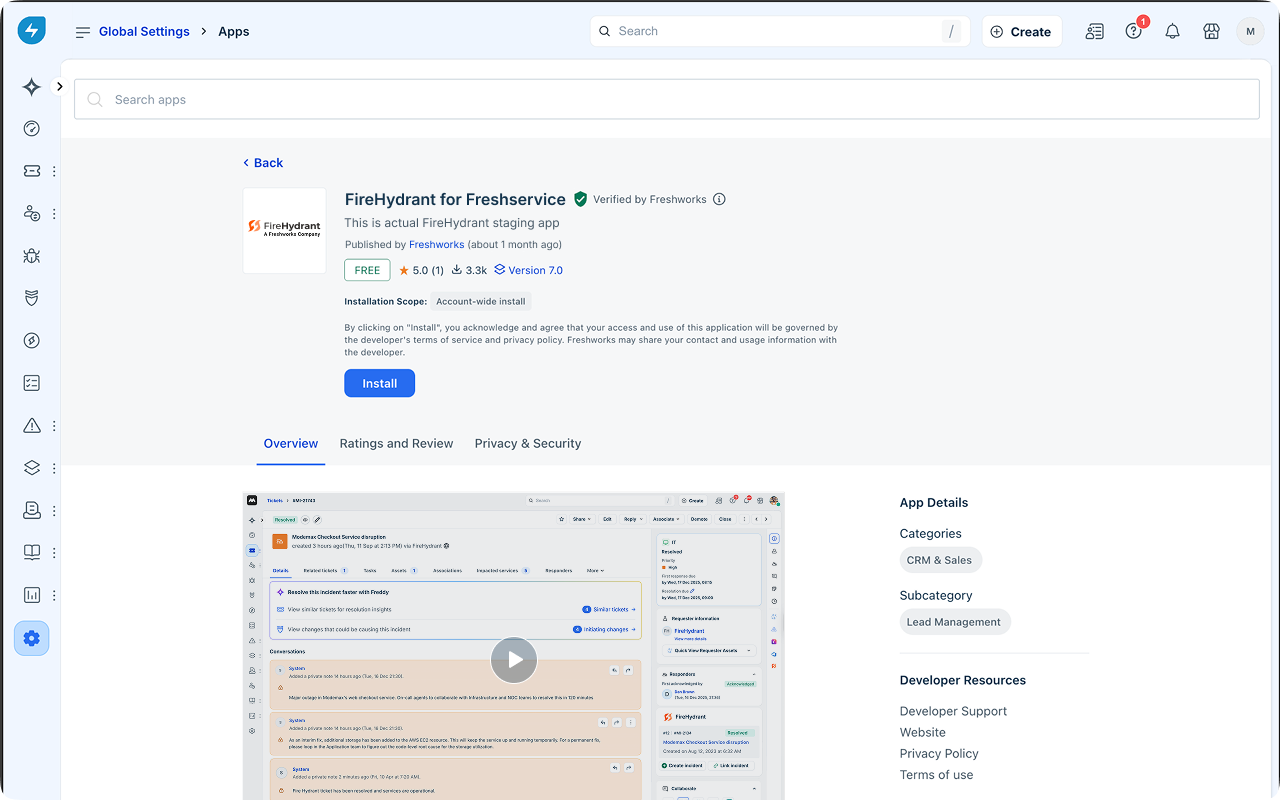Image resolution: width=1280 pixels, height=800 pixels.
Task: Open more options beside Analytics sidebar icon
Action: [x=54, y=595]
